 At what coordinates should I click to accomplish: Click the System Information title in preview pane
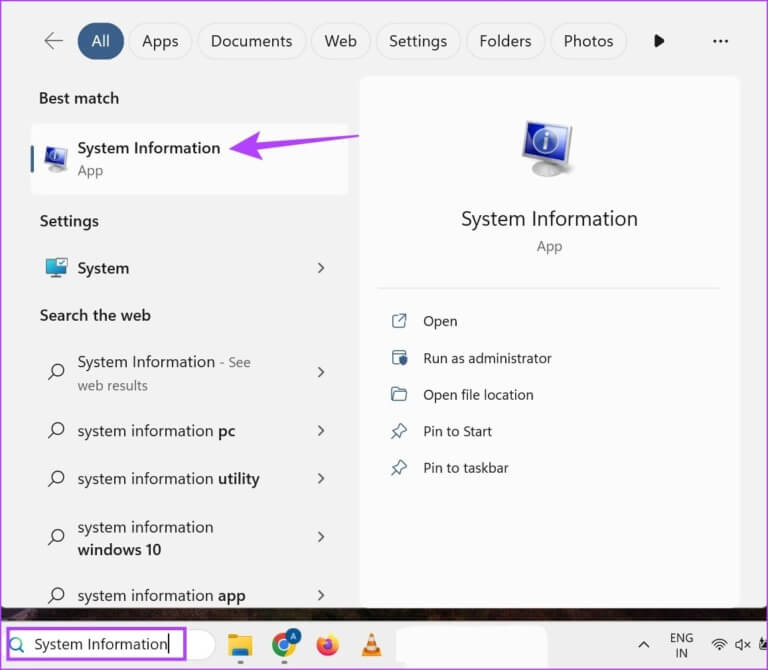click(549, 219)
